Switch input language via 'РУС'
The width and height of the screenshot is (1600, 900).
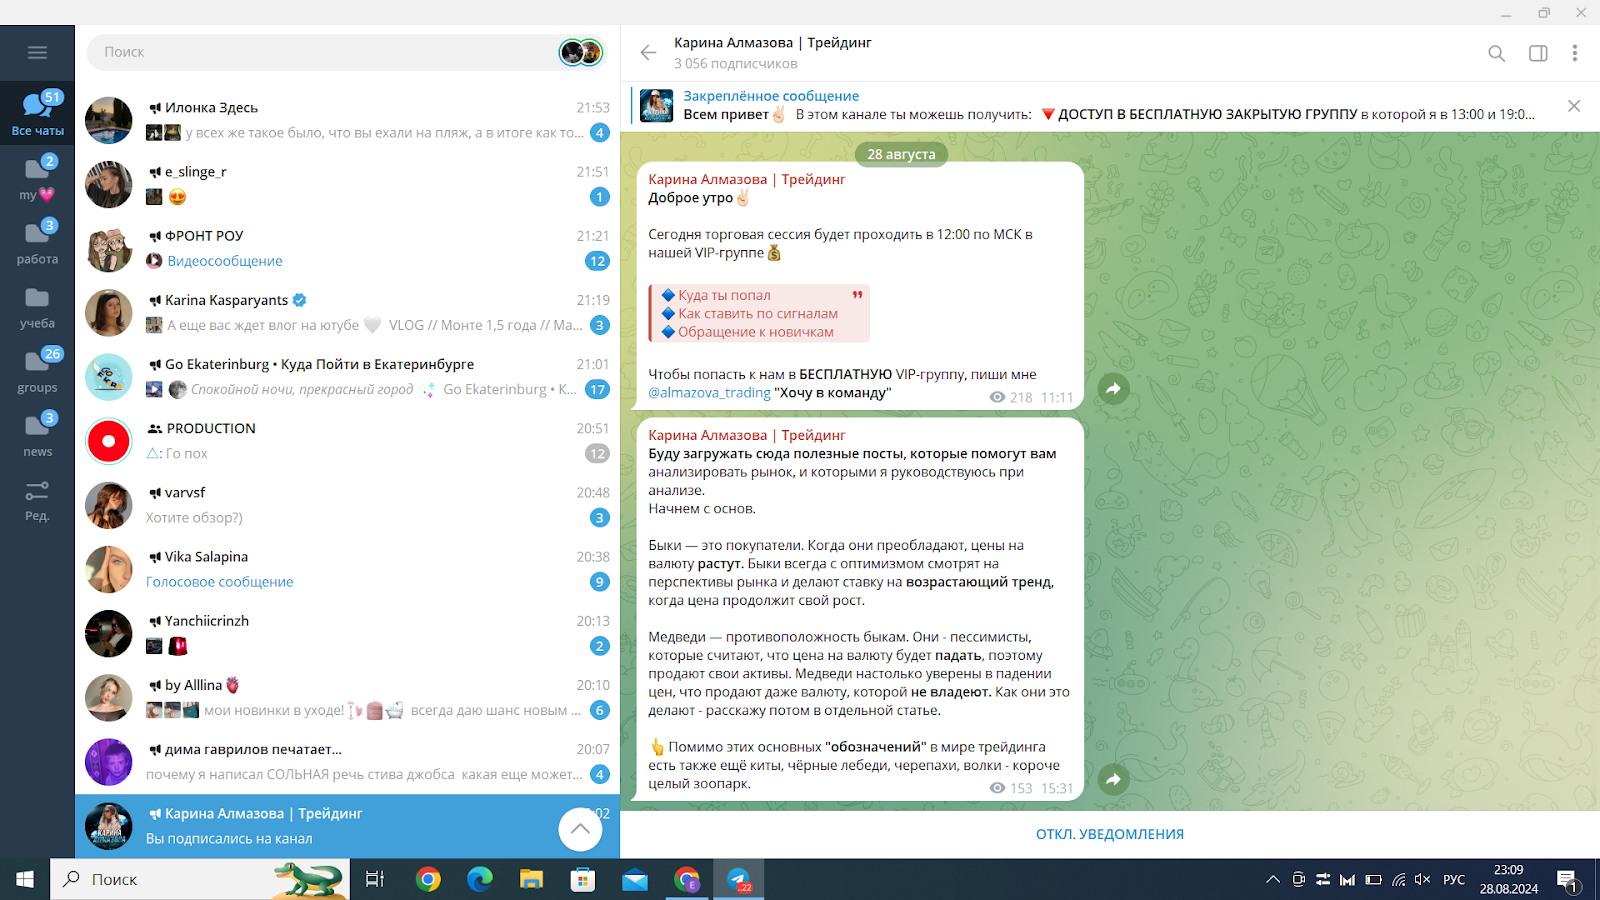click(x=1454, y=880)
